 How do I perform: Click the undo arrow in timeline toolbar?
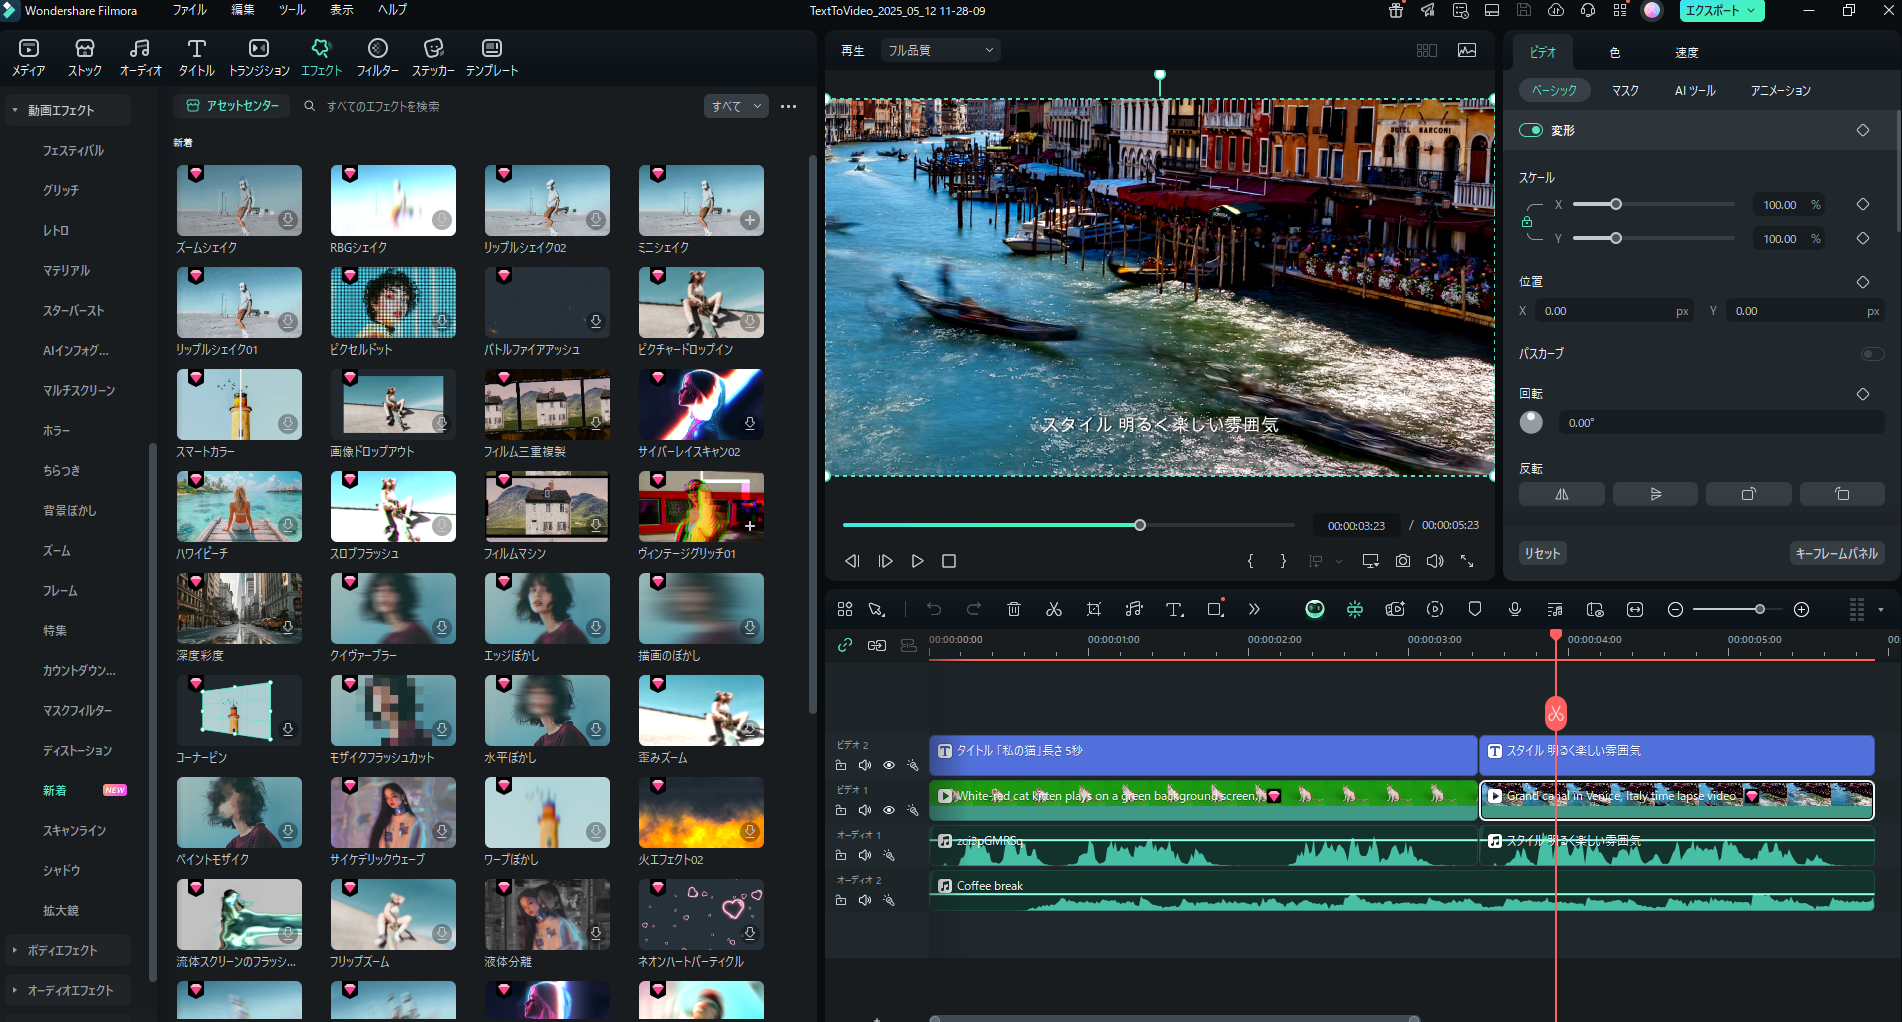coord(934,609)
